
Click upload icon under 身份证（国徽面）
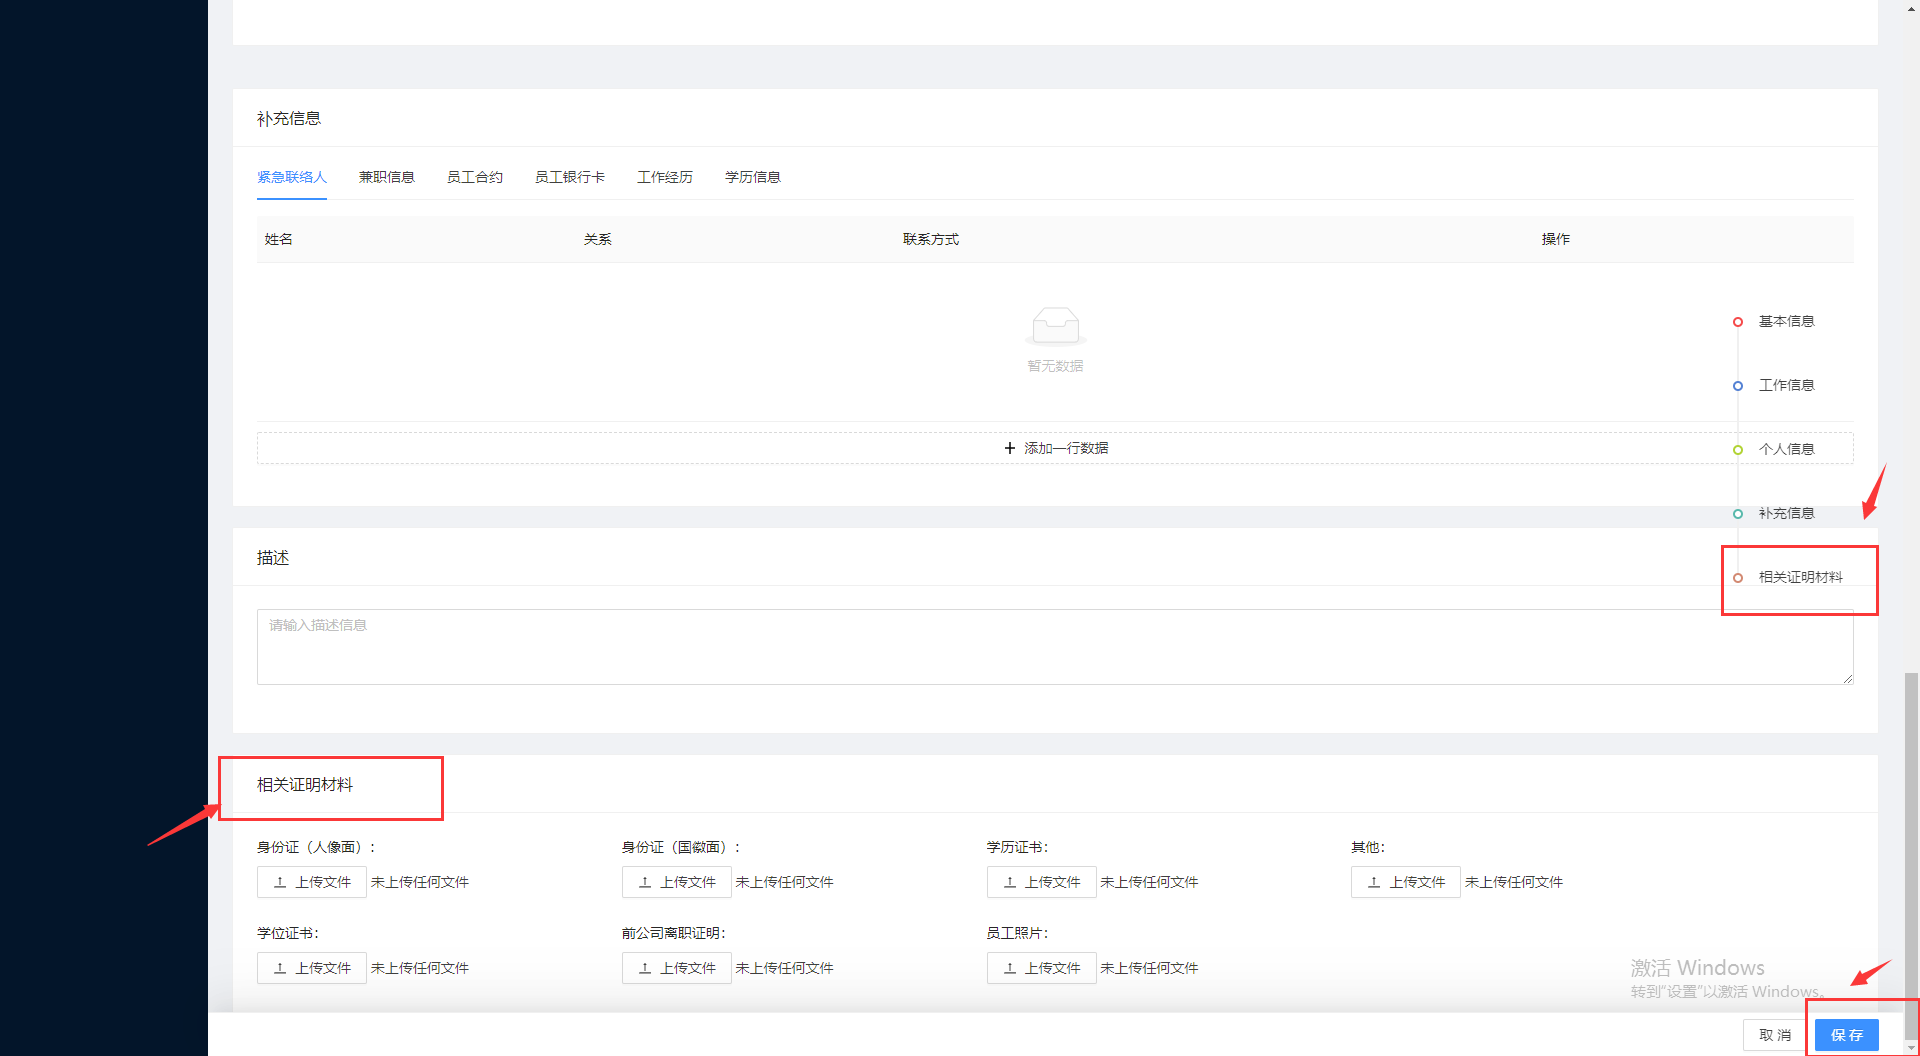coord(645,882)
